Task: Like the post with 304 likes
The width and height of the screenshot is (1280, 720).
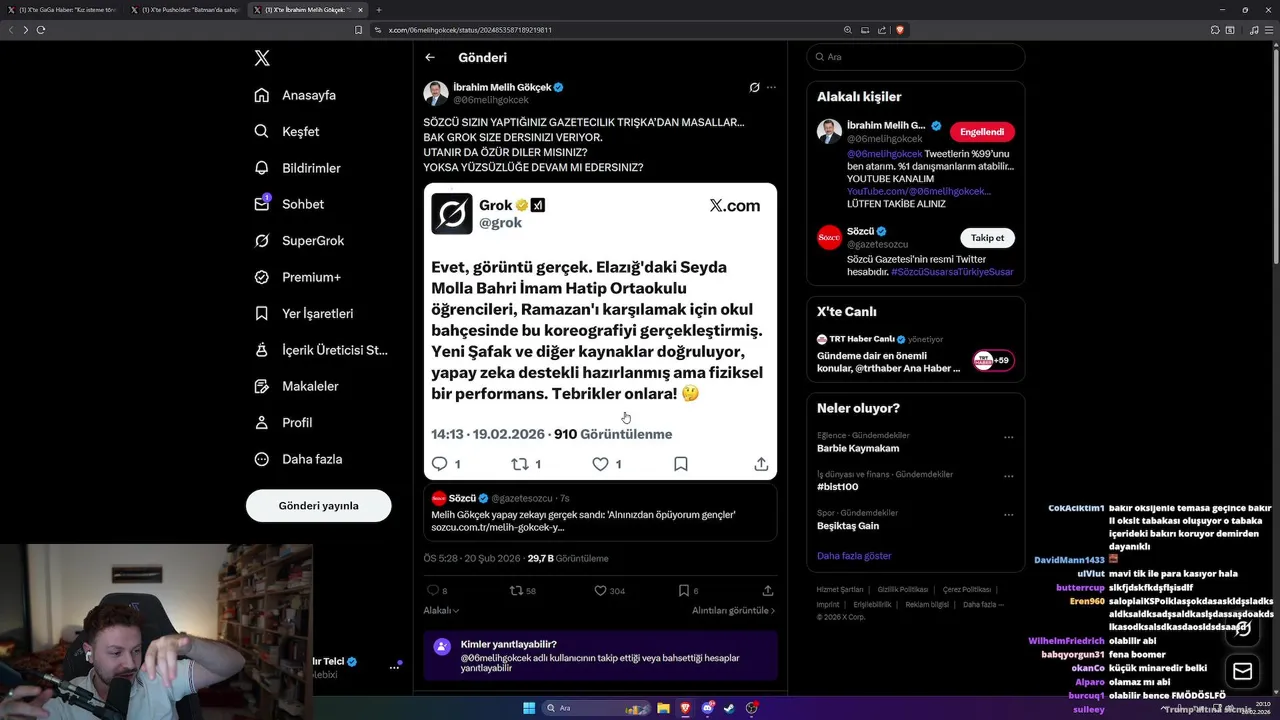Action: pyautogui.click(x=609, y=591)
